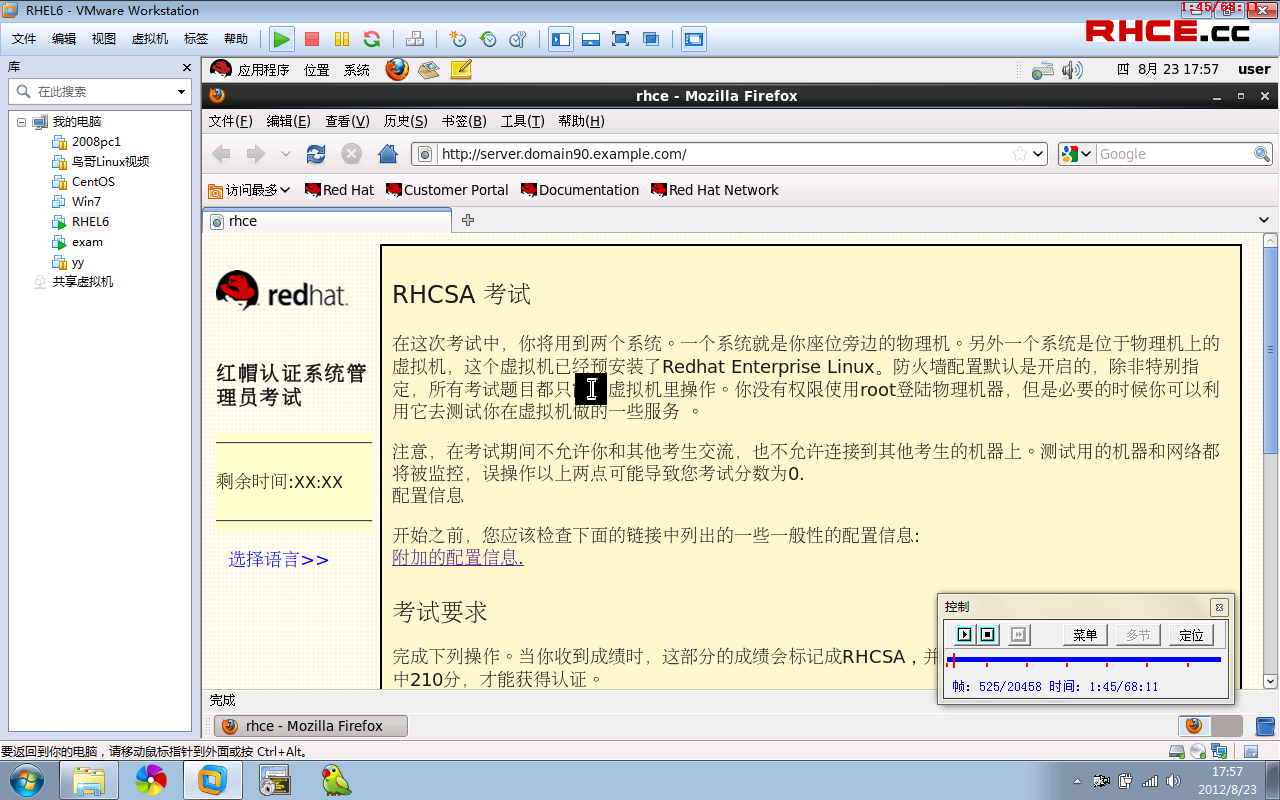
Task: Open VMware 视图 menu
Action: coord(104,39)
